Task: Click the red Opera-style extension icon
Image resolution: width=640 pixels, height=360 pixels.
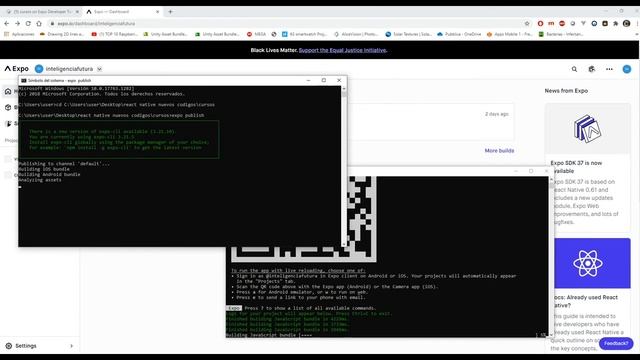Action: click(x=540, y=24)
